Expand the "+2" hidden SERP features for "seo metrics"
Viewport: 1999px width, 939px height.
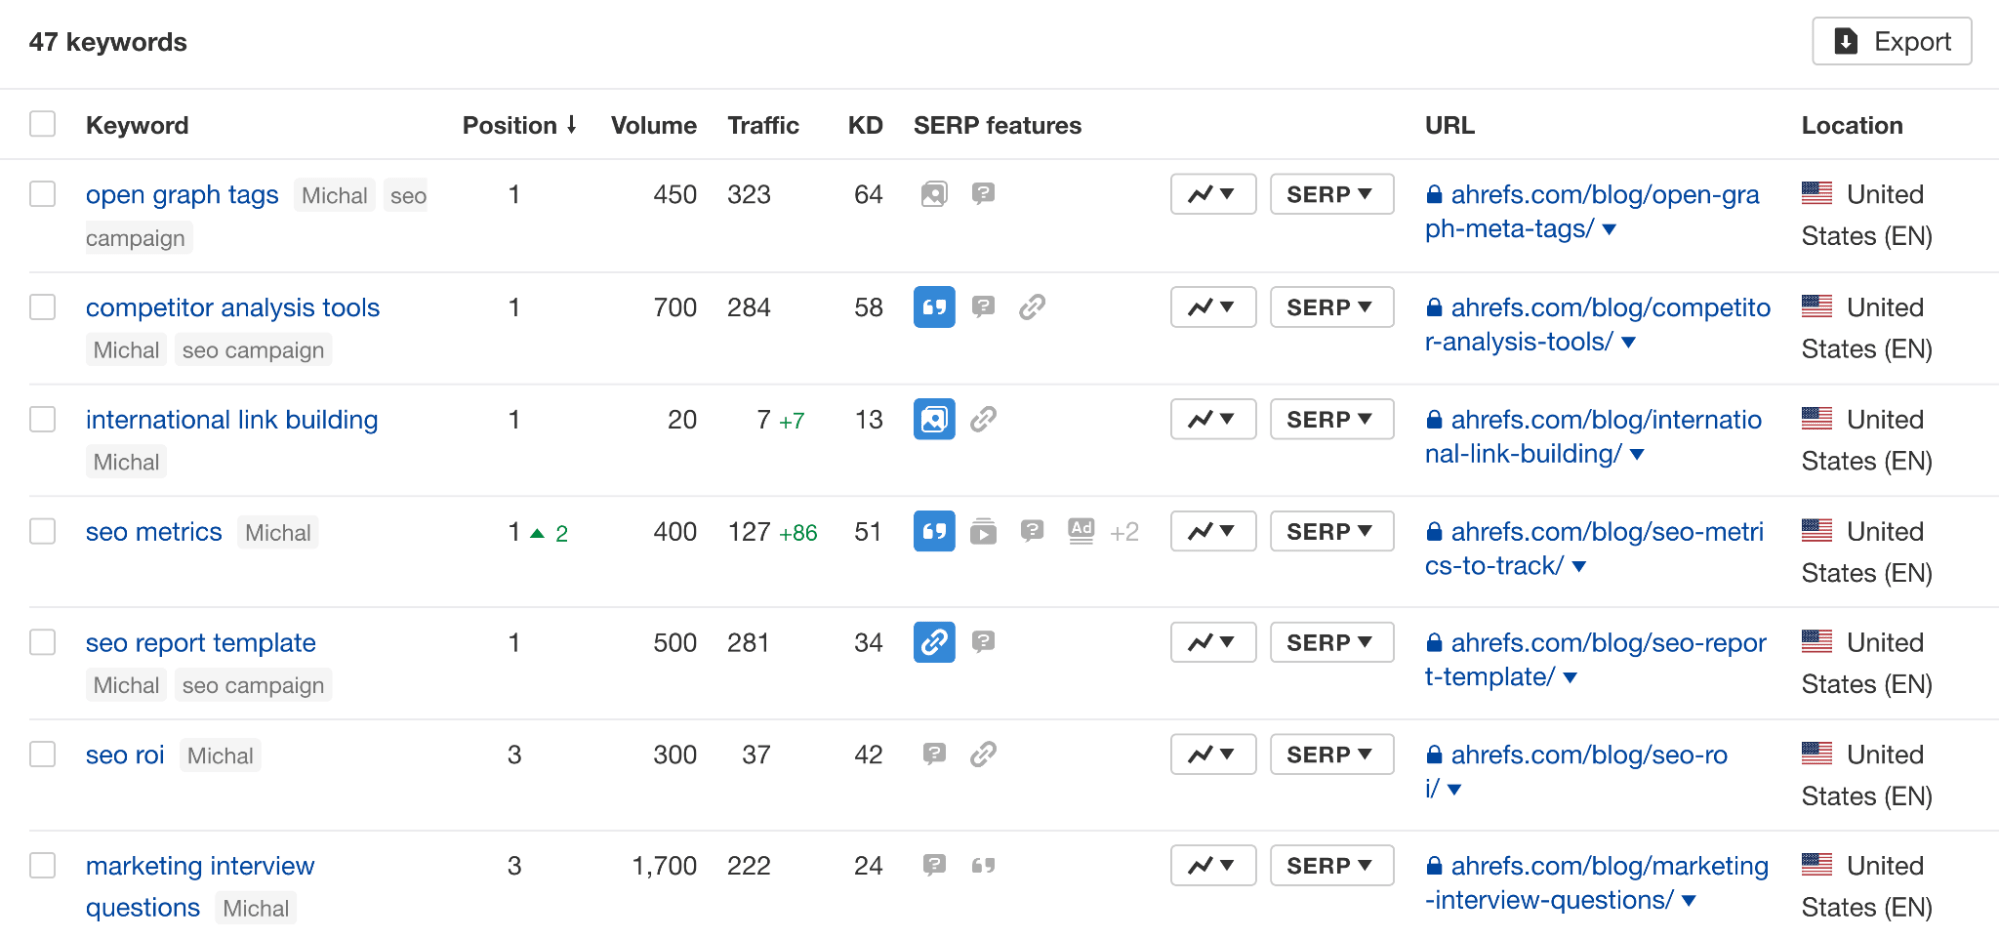1124,531
